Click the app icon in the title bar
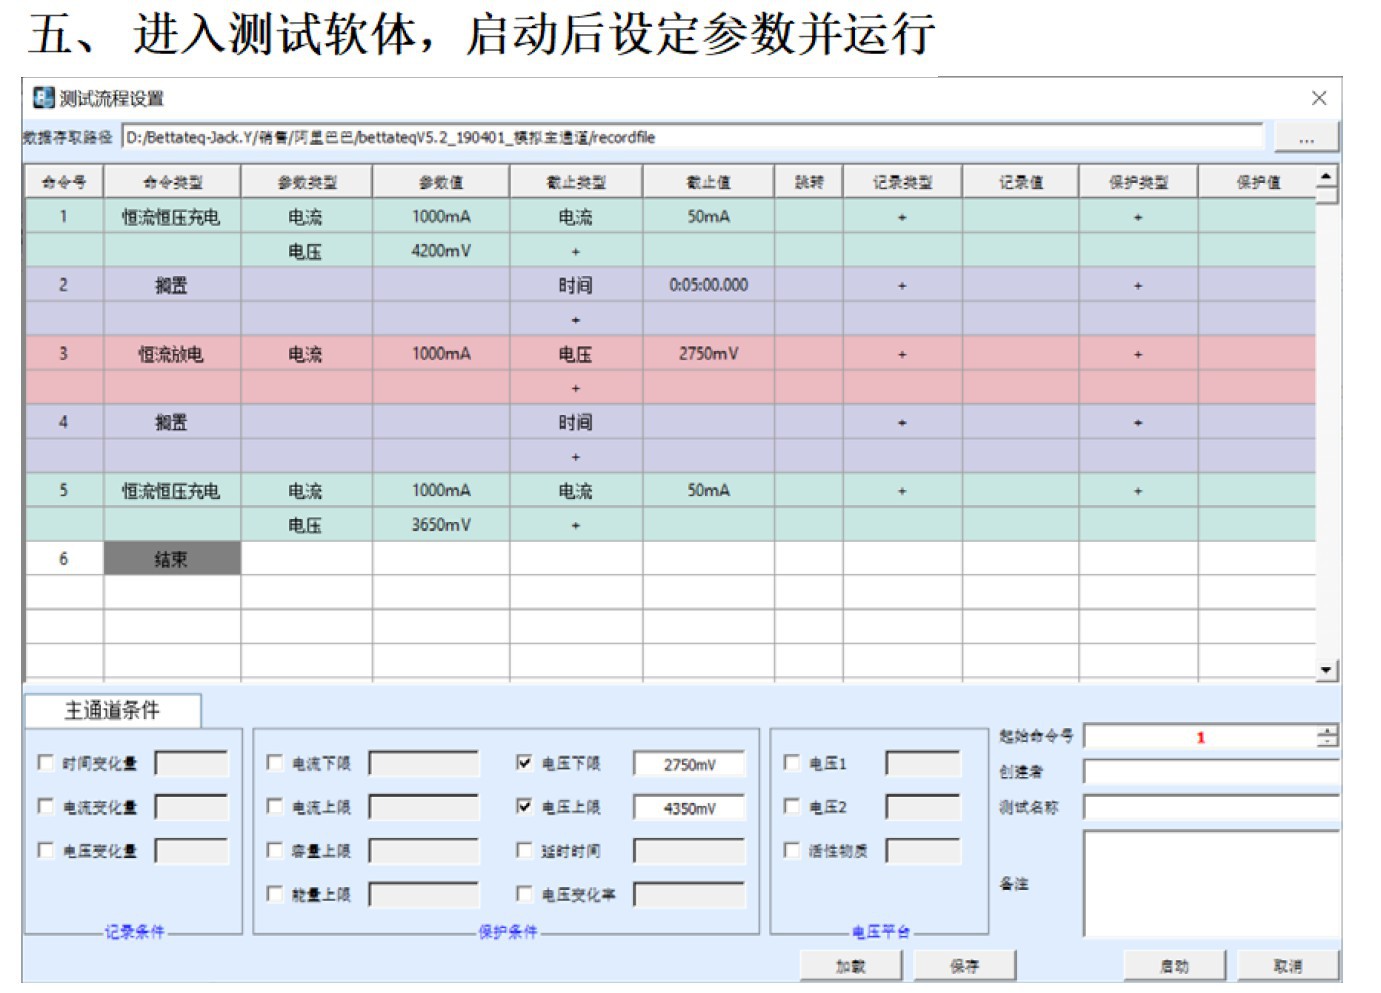 tap(43, 98)
